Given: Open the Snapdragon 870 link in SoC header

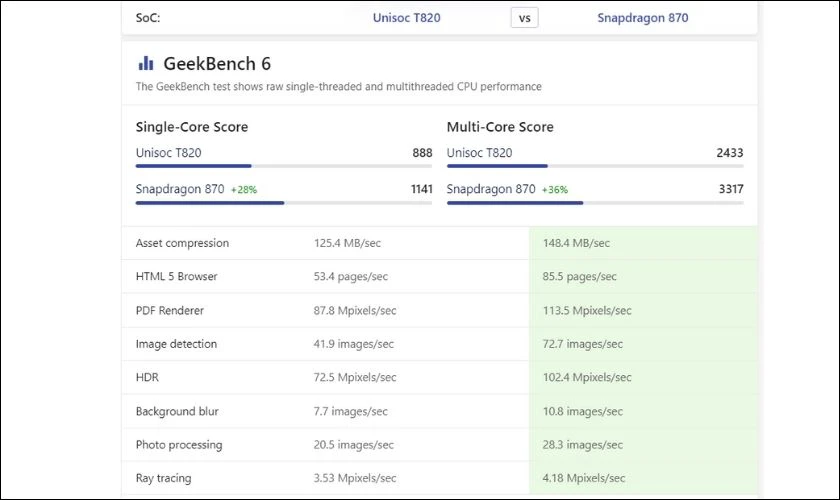Looking at the screenshot, I should (643, 18).
